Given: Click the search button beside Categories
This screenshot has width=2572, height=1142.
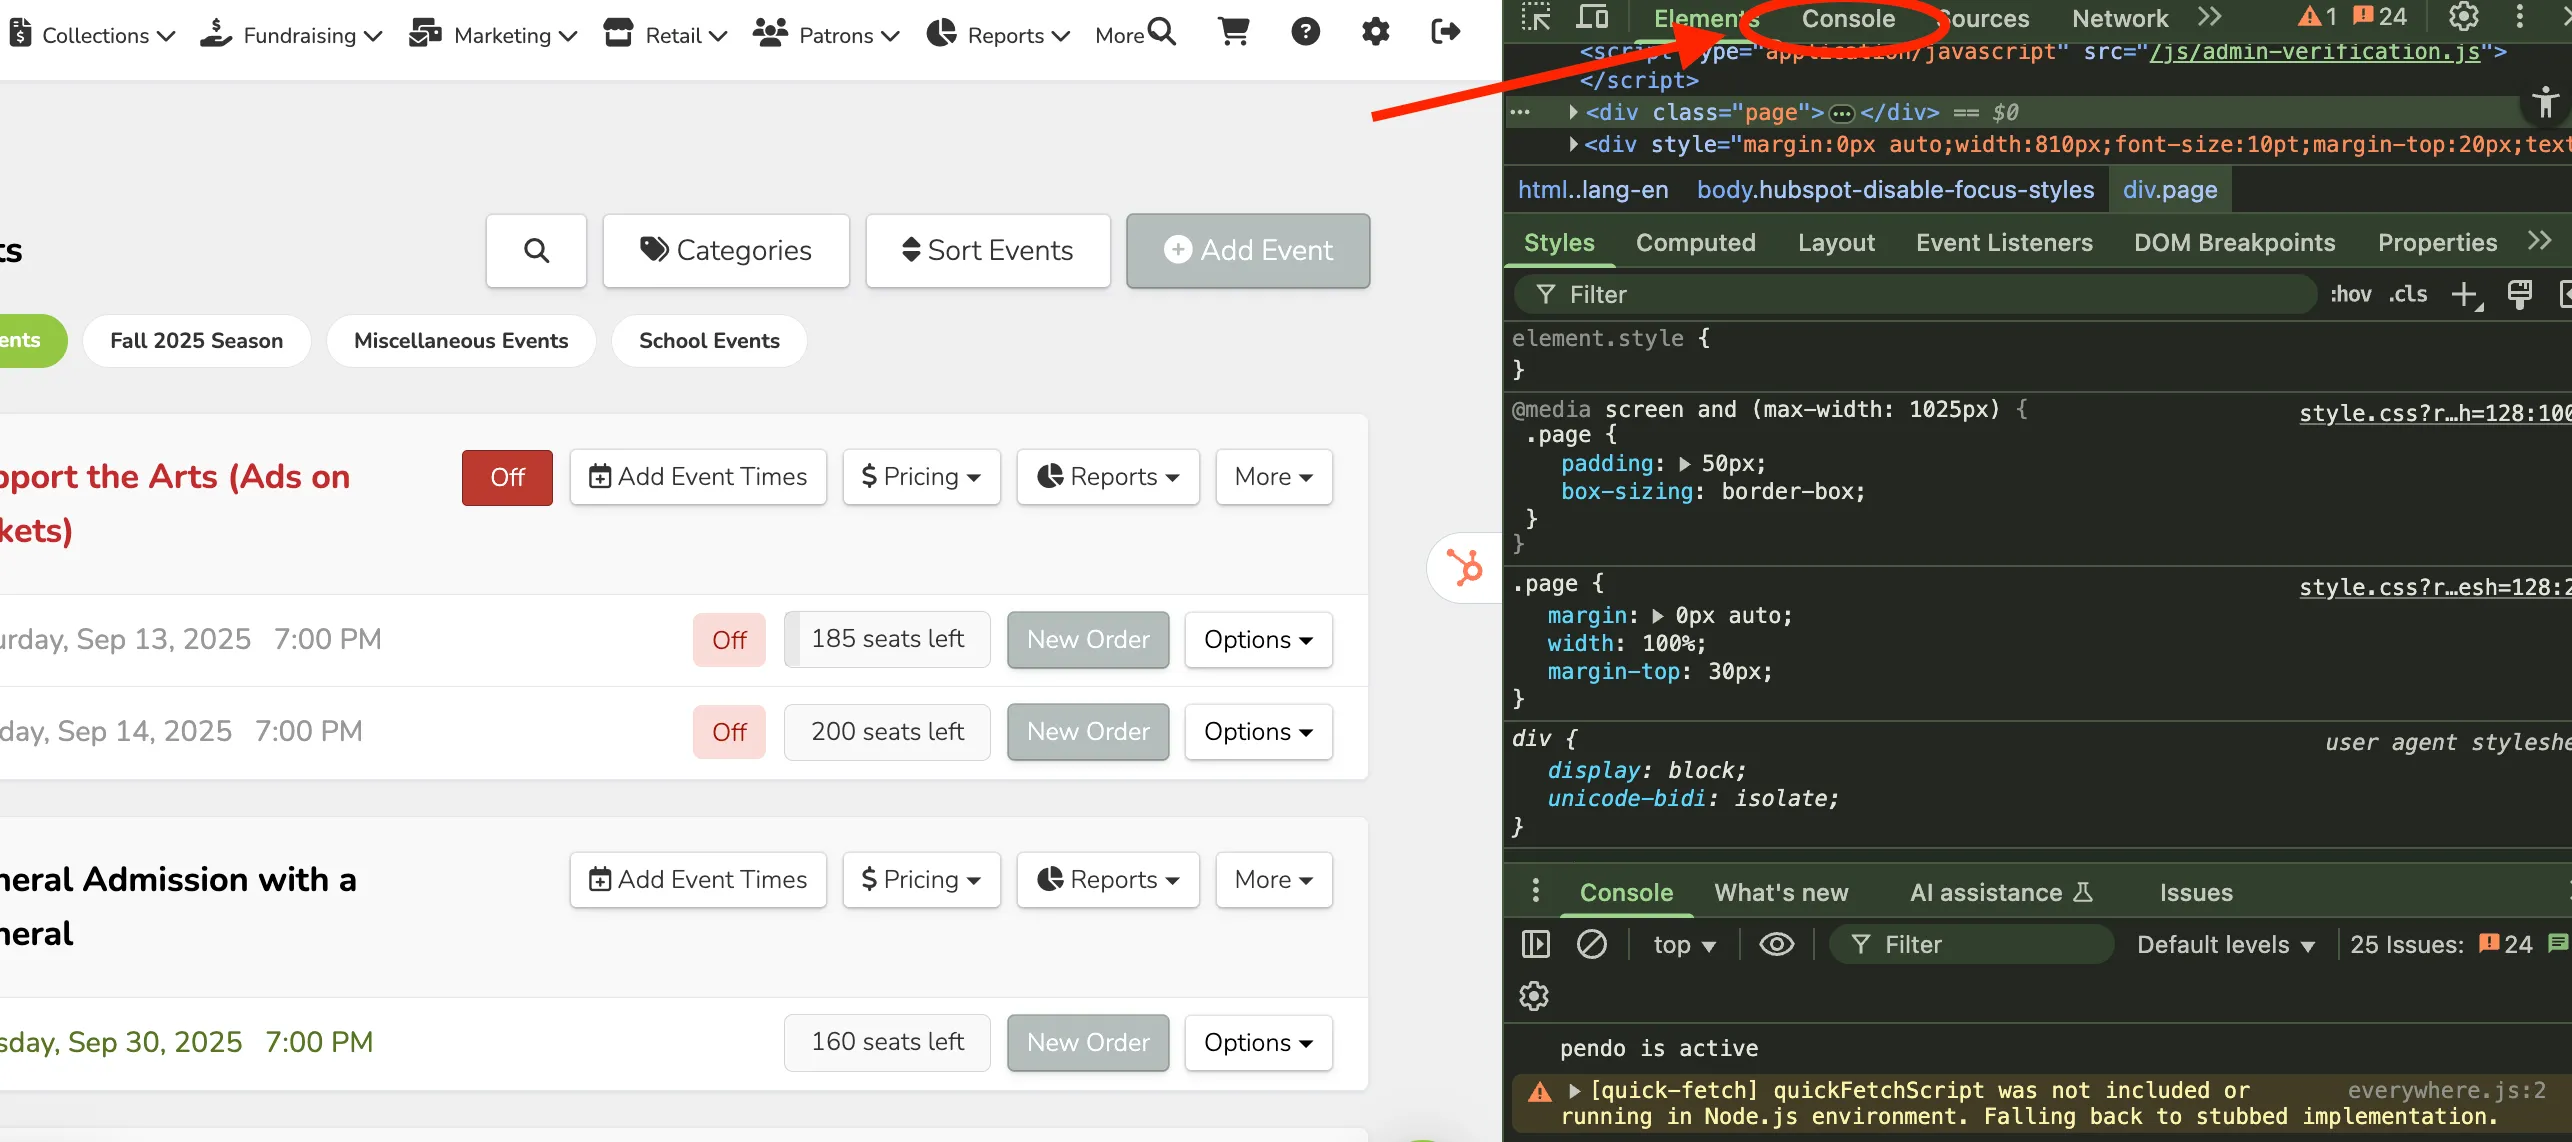Looking at the screenshot, I should coord(537,250).
